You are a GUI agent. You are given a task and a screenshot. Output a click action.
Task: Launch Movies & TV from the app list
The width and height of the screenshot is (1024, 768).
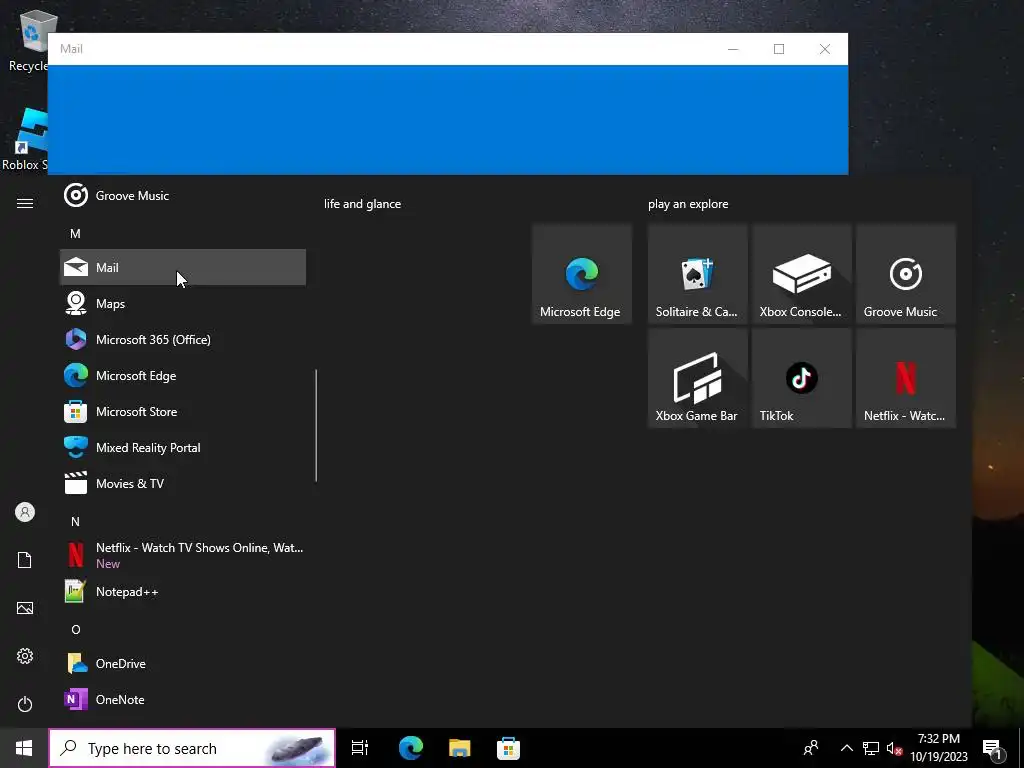[183, 483]
